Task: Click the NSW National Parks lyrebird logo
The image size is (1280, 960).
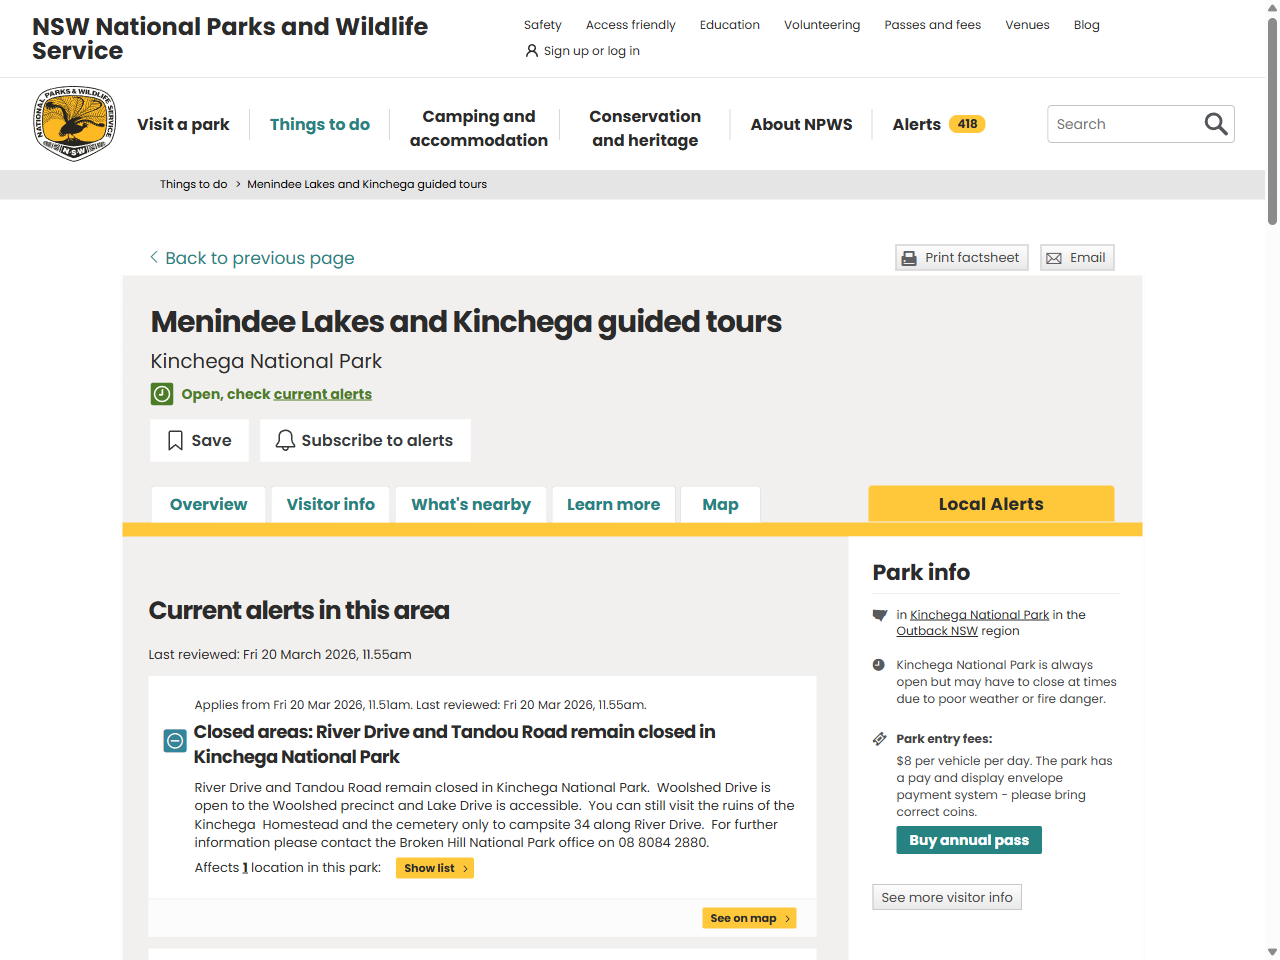Action: point(75,124)
